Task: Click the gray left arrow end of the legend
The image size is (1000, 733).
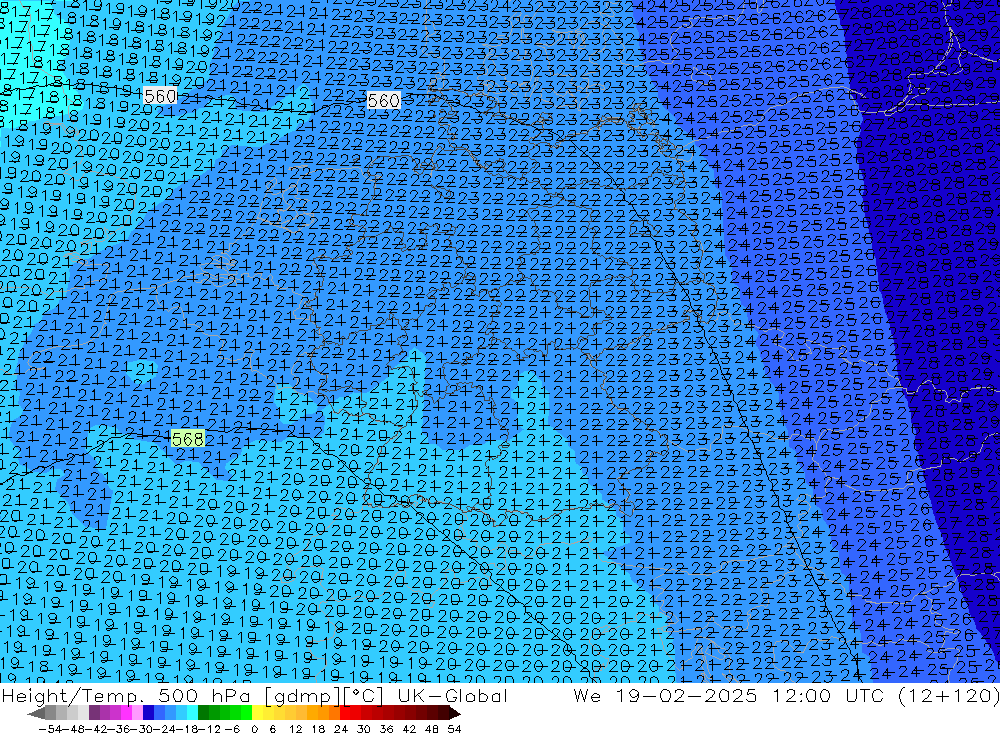Action: coord(36,713)
